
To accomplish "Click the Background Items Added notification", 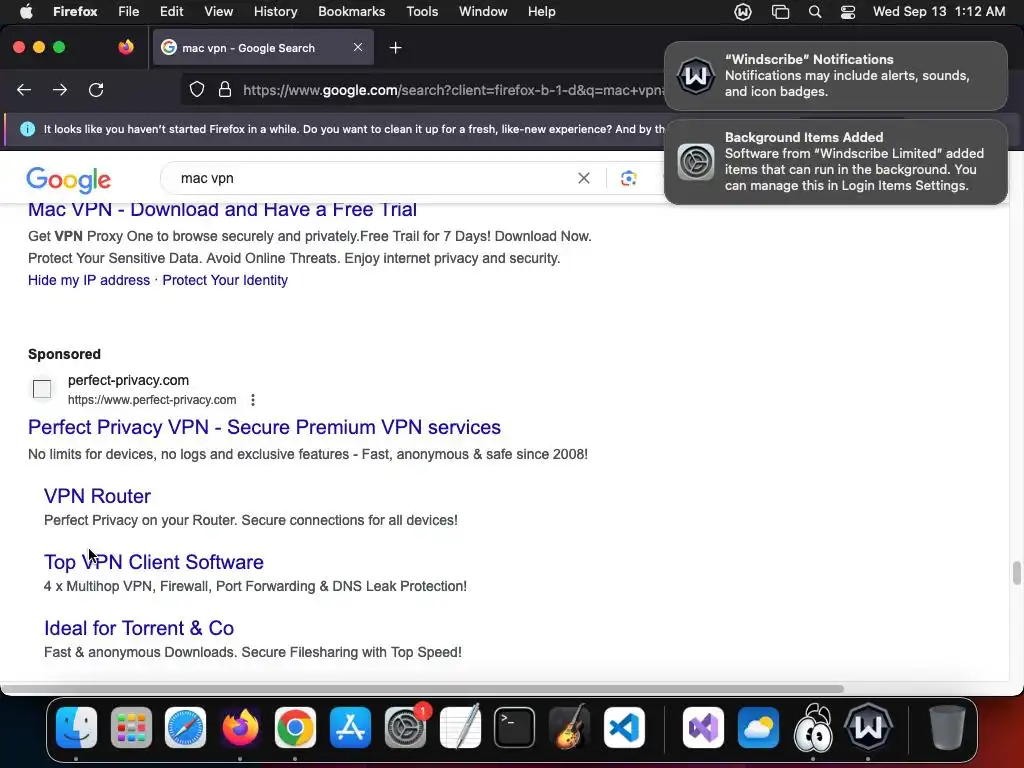I will (x=836, y=162).
